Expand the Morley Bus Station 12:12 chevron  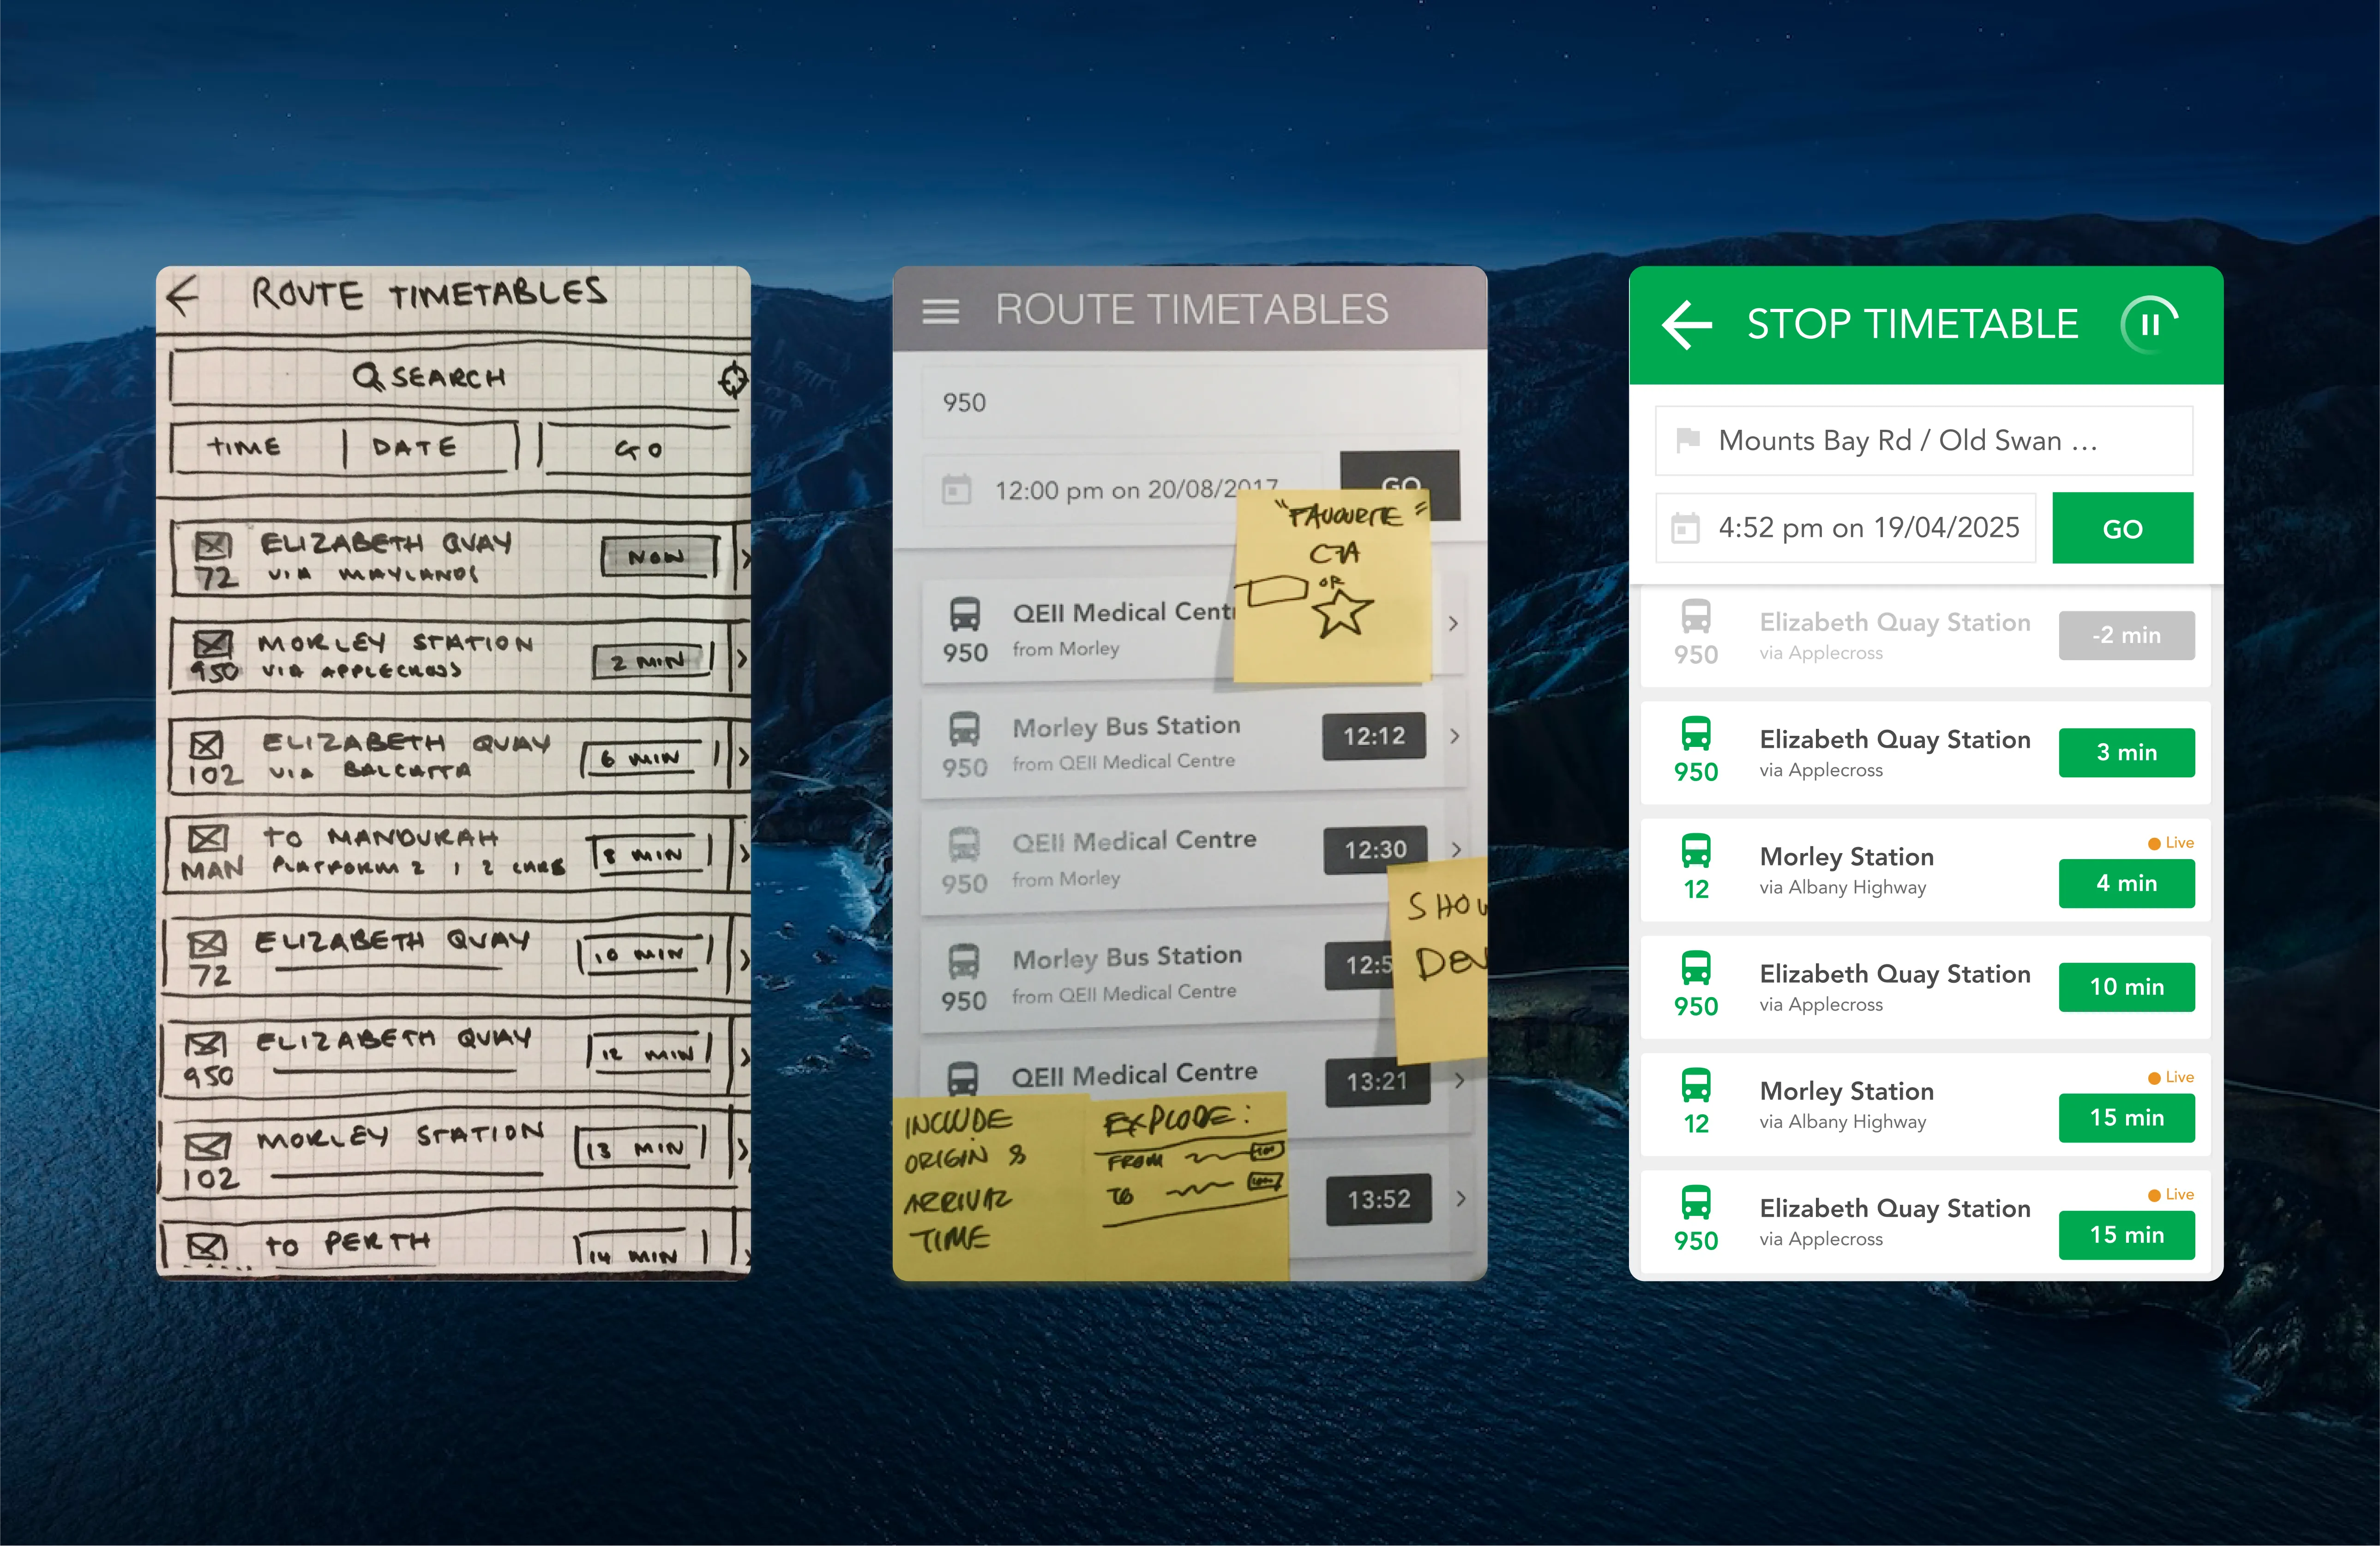[x=1455, y=736]
